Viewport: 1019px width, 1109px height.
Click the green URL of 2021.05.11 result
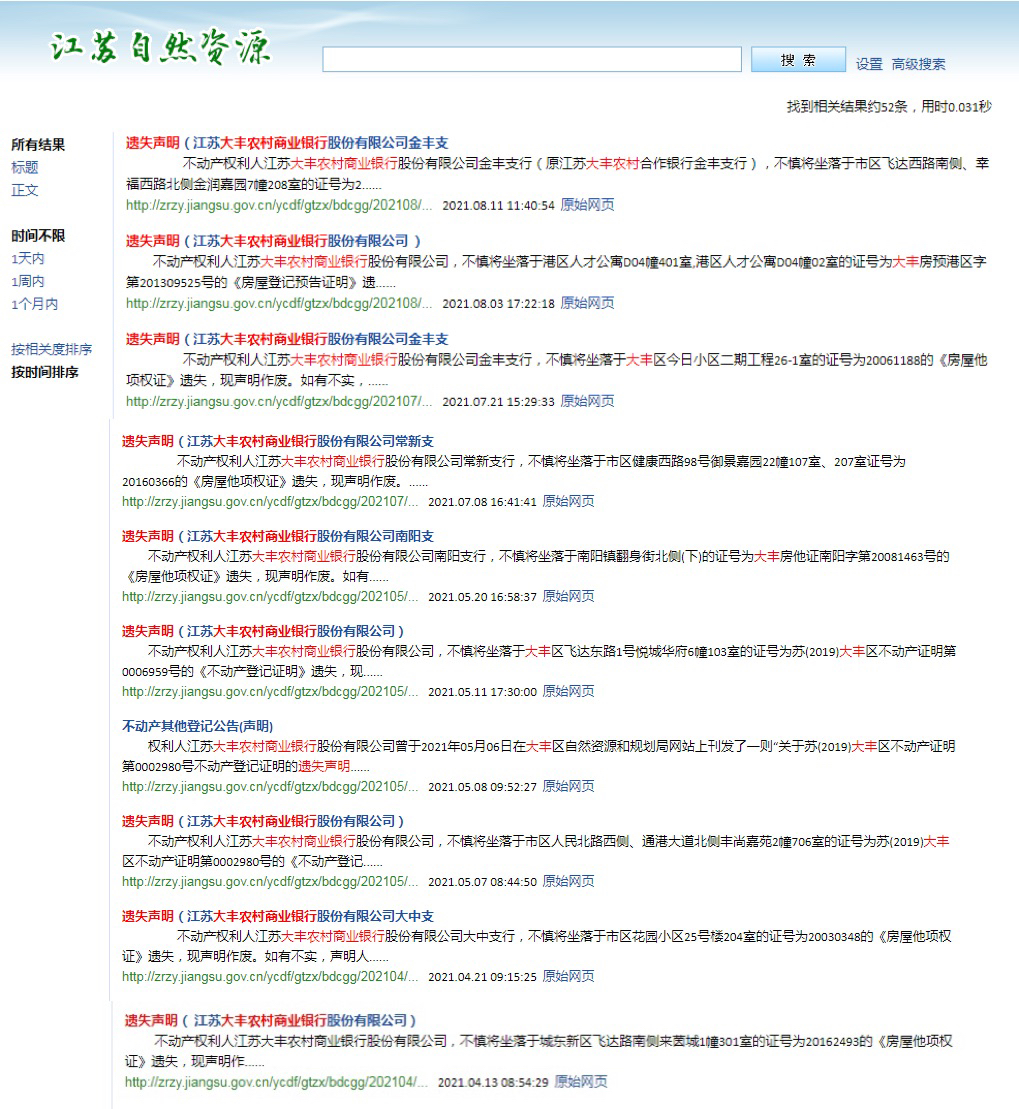[x=270, y=691]
